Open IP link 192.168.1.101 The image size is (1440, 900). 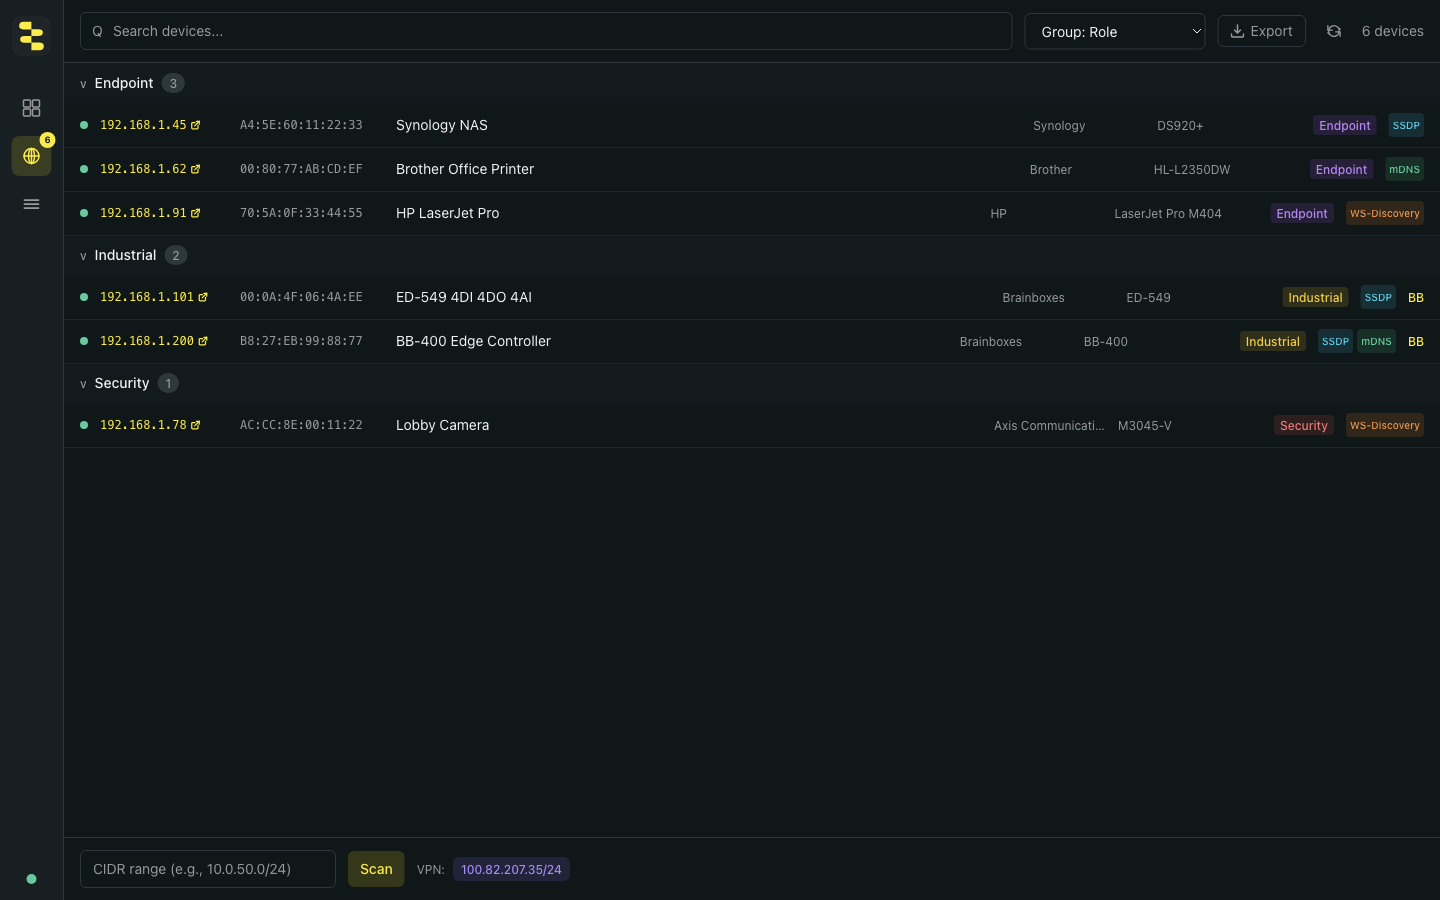pyautogui.click(x=147, y=297)
